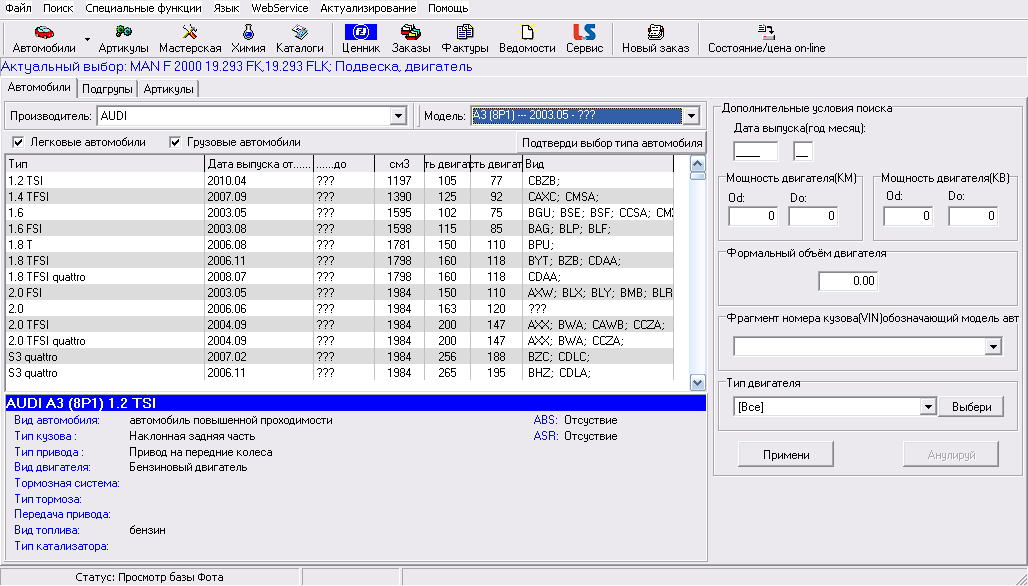Sort by the Вид column header
Image resolution: width=1028 pixels, height=586 pixels.
click(x=598, y=164)
